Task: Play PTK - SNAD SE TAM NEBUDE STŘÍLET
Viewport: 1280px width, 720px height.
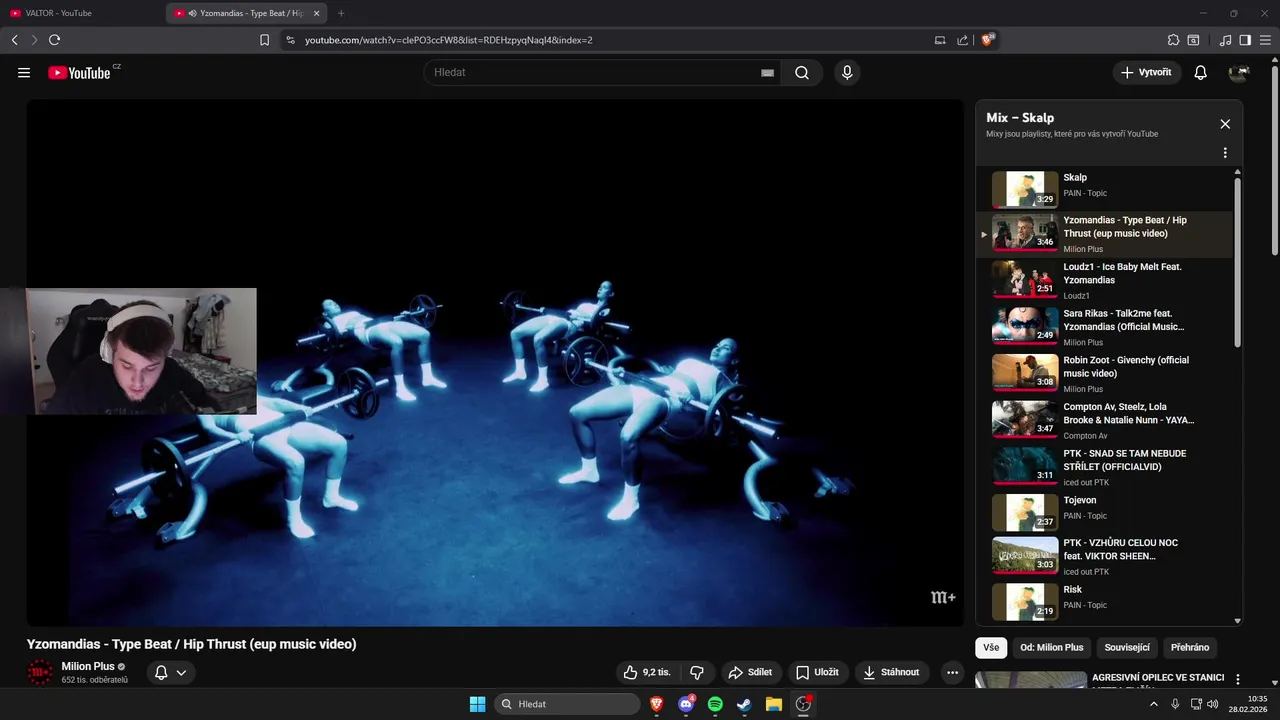Action: click(1105, 467)
